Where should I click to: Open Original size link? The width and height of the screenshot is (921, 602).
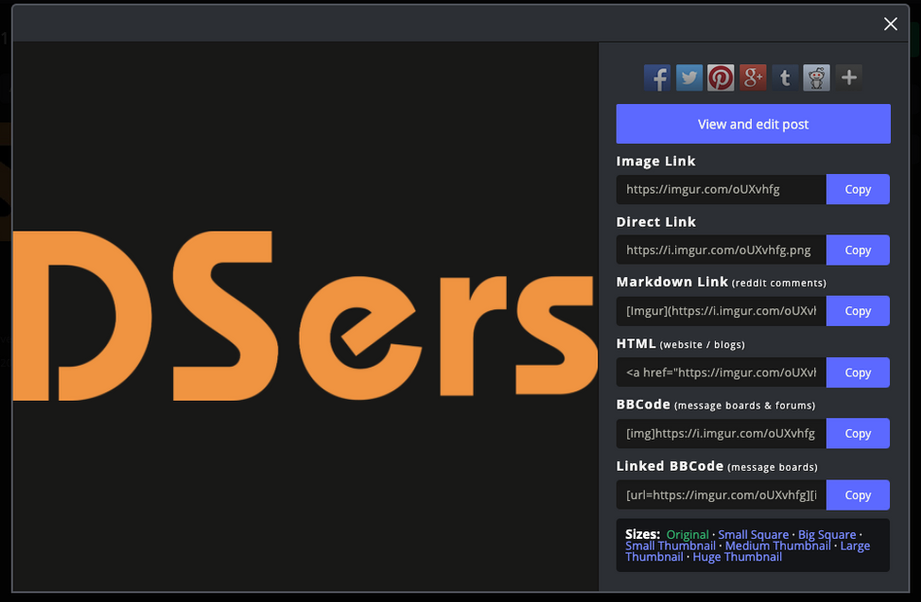tap(687, 534)
